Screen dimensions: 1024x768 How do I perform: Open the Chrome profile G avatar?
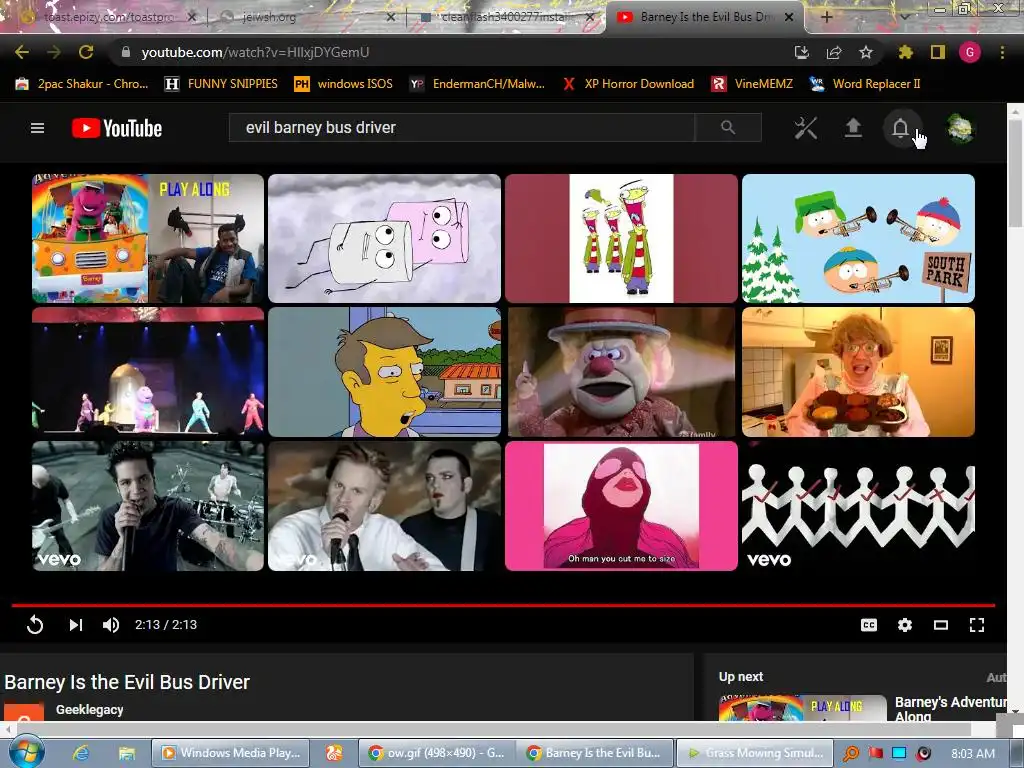(x=970, y=52)
